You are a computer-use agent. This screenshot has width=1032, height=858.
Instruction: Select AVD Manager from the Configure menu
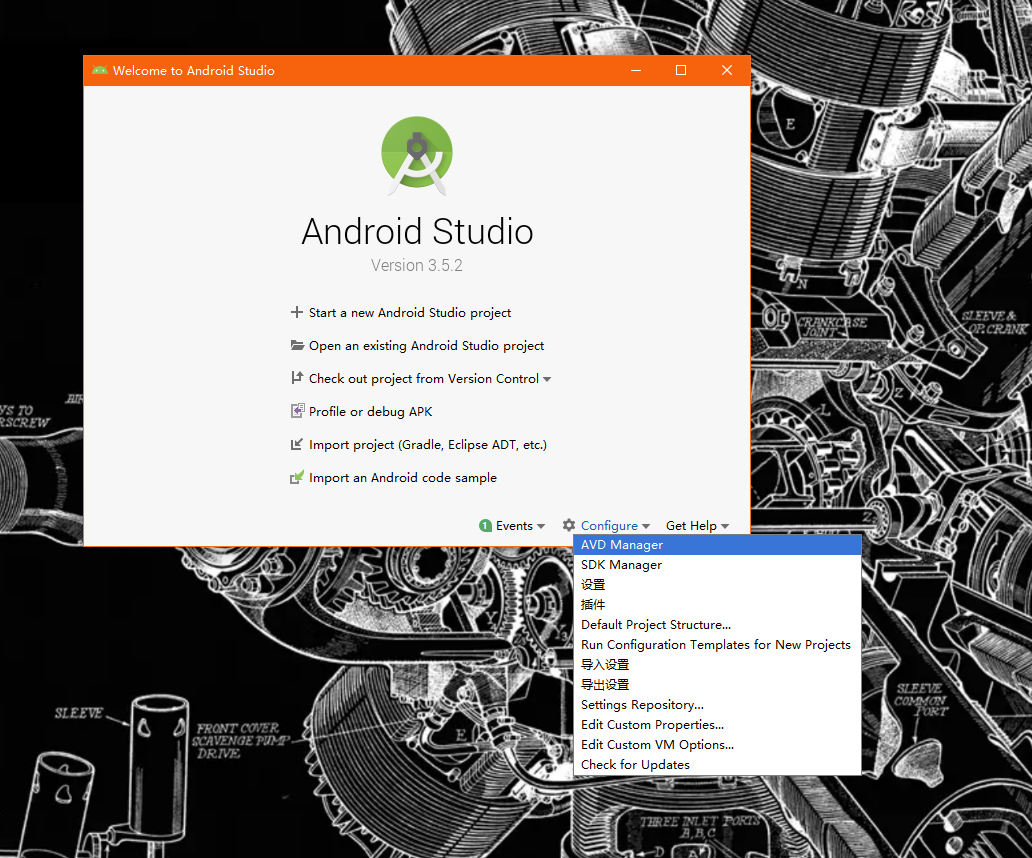(621, 544)
